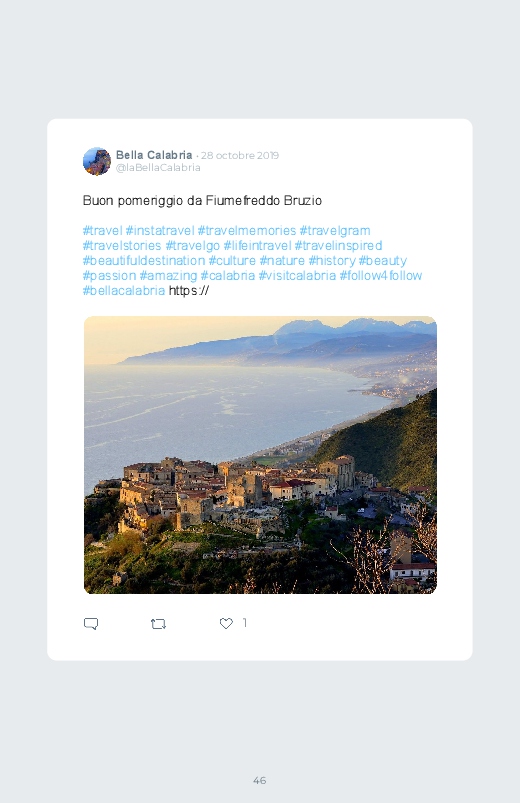Click the like count number 1
The width and height of the screenshot is (520, 803).
point(245,623)
